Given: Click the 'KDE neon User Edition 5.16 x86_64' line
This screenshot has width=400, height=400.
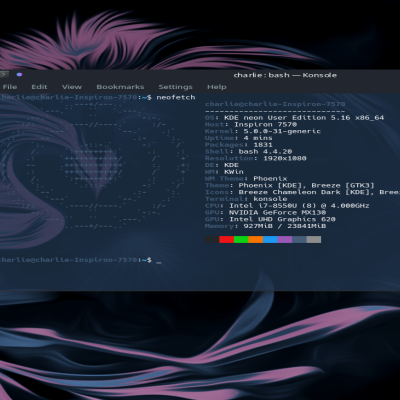Looking at the screenshot, I should coord(304,118).
